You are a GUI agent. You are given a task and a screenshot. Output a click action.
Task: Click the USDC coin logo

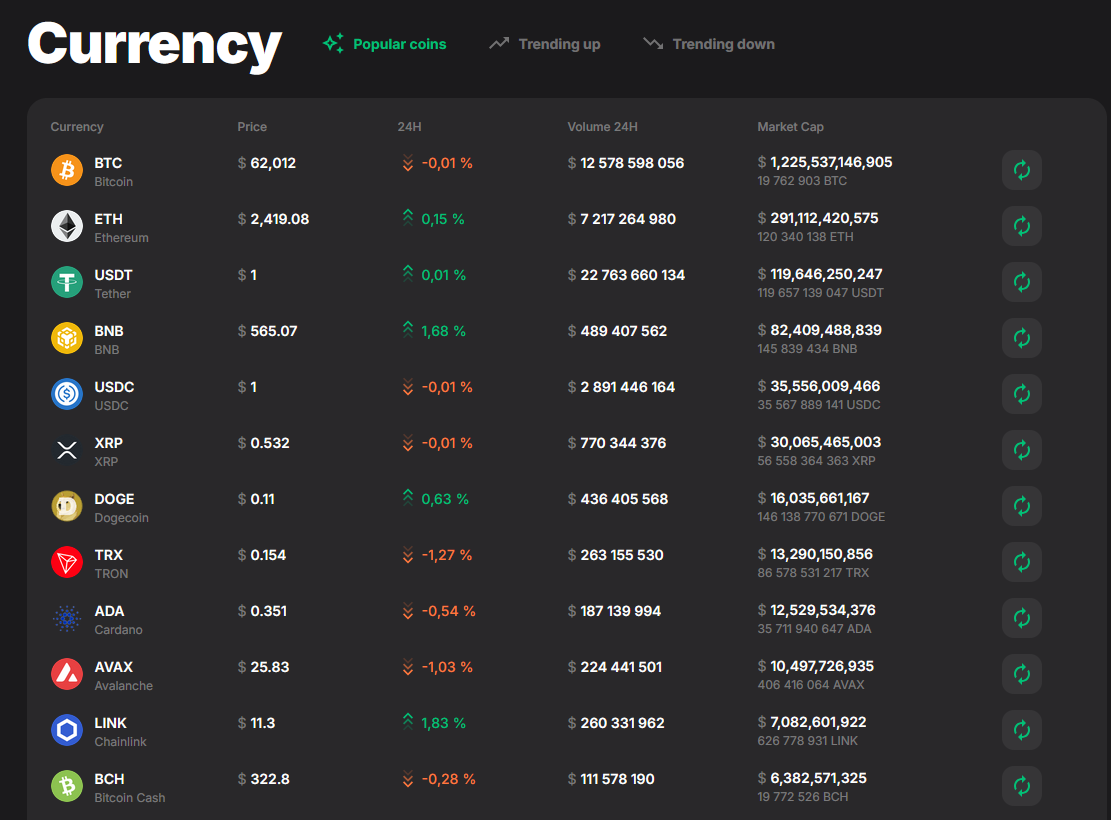(67, 394)
